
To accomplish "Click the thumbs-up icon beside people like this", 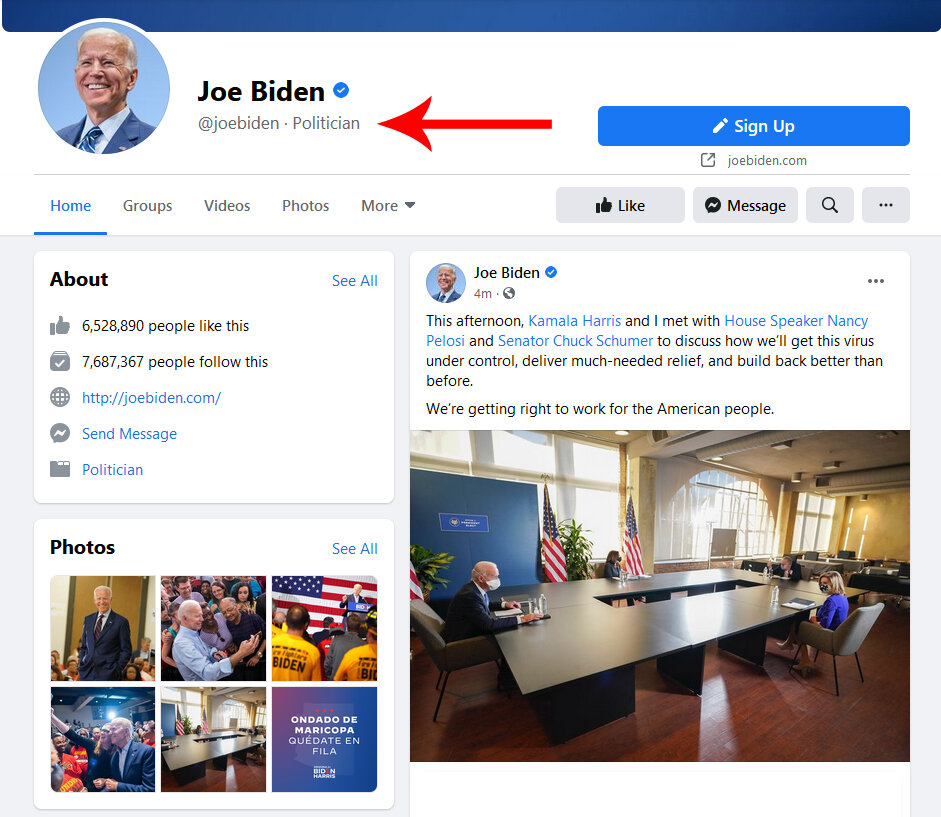I will tap(60, 325).
